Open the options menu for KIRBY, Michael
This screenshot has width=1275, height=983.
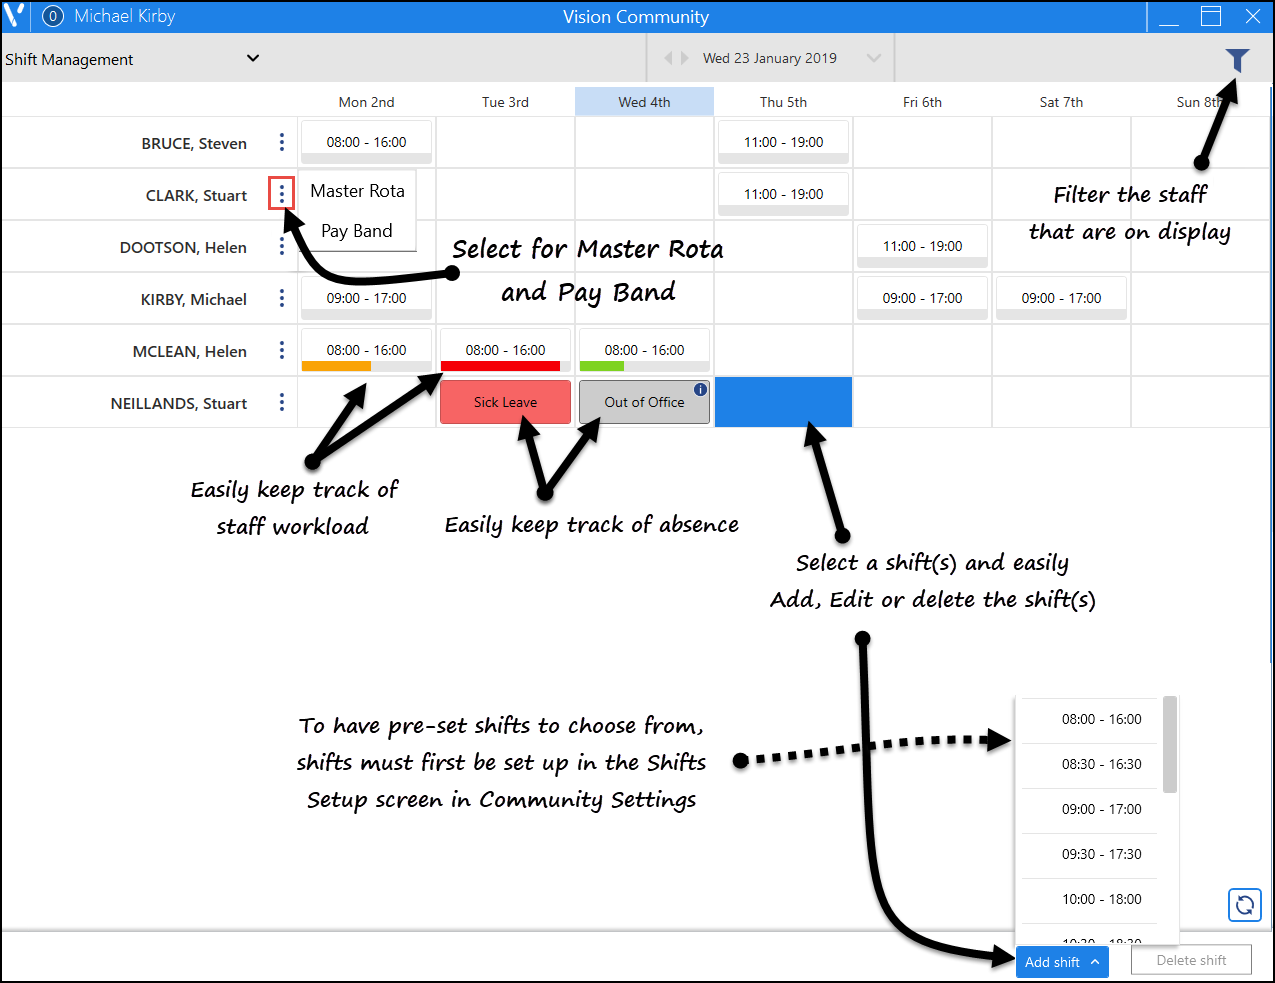(x=282, y=298)
